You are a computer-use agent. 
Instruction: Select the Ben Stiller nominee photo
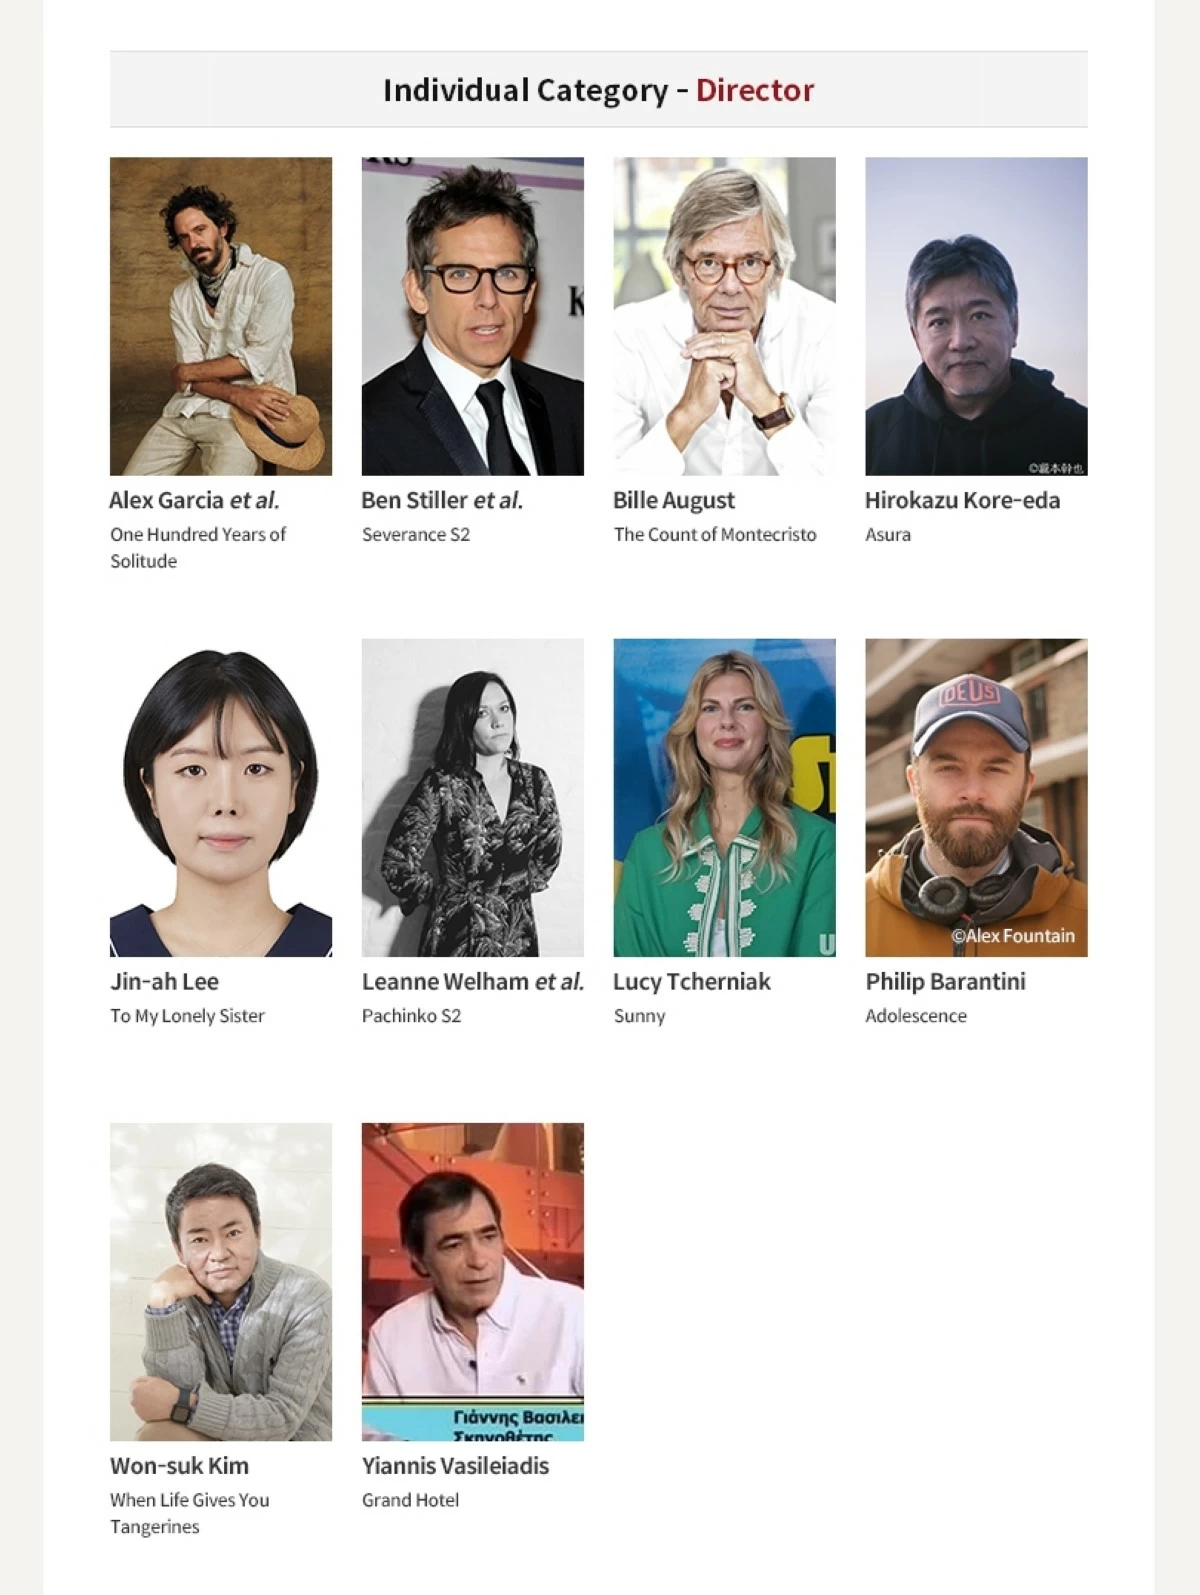point(473,316)
